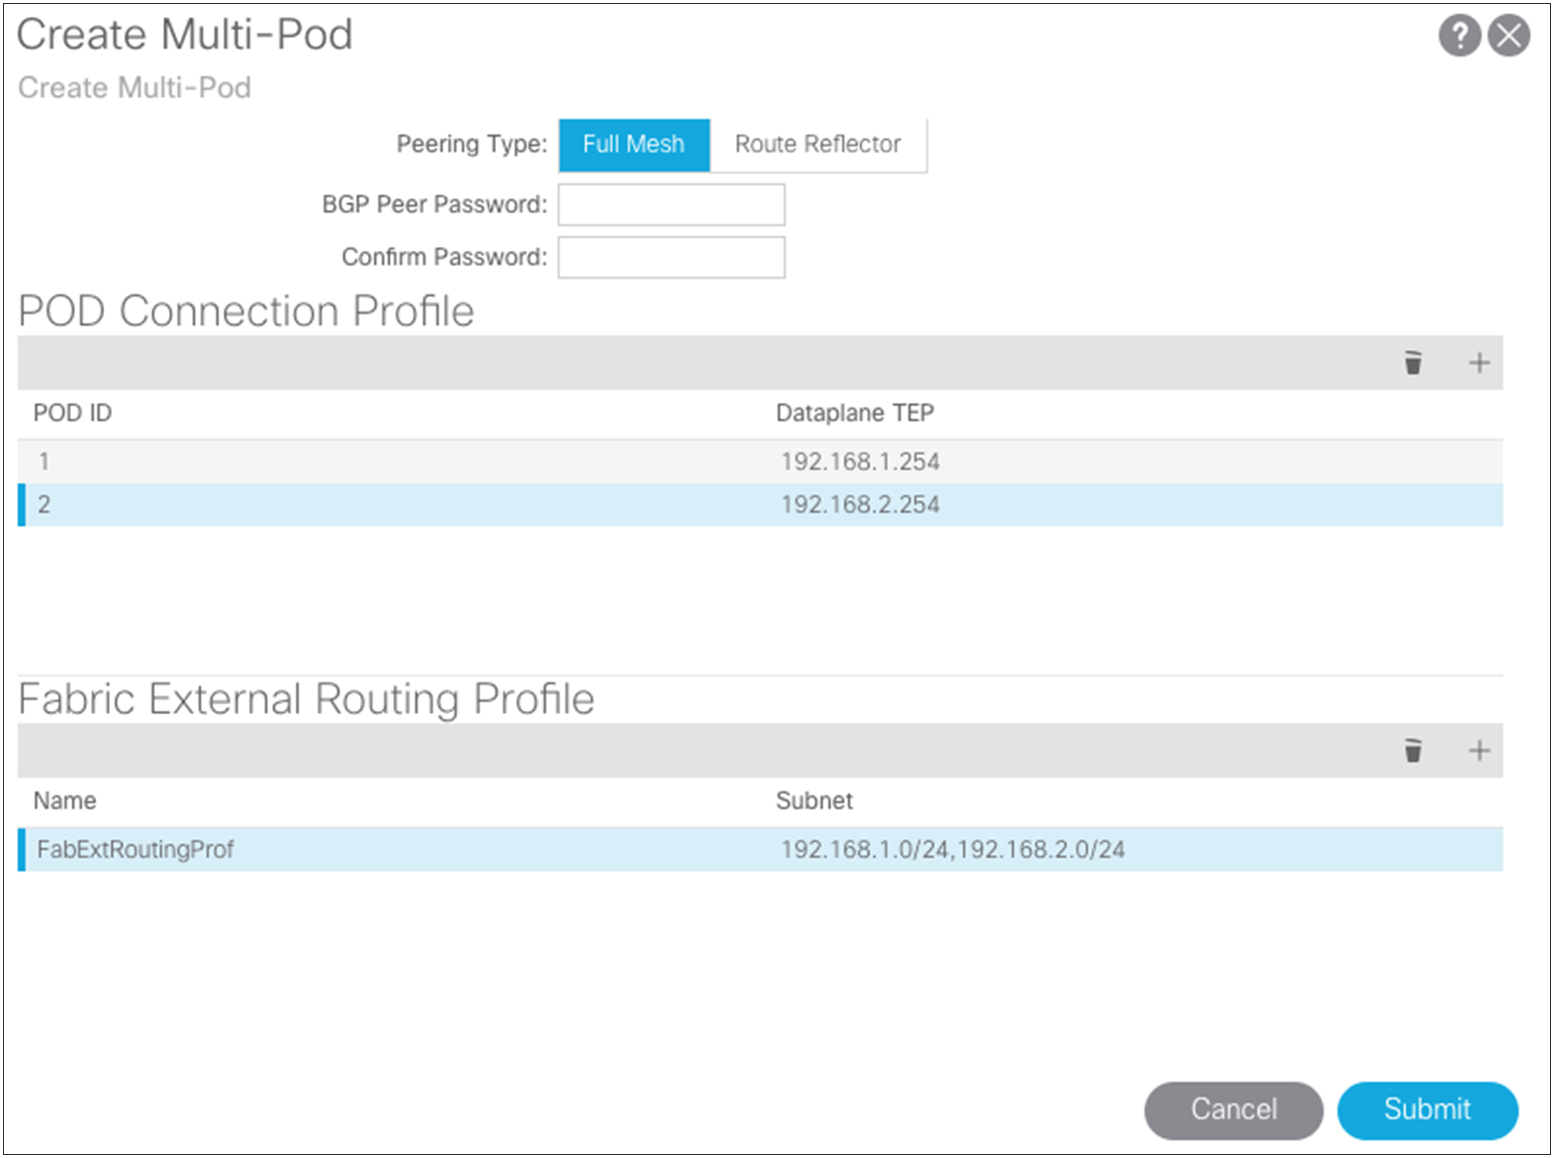Select POD ID 1 row
This screenshot has height=1158, width=1554.
(760, 461)
